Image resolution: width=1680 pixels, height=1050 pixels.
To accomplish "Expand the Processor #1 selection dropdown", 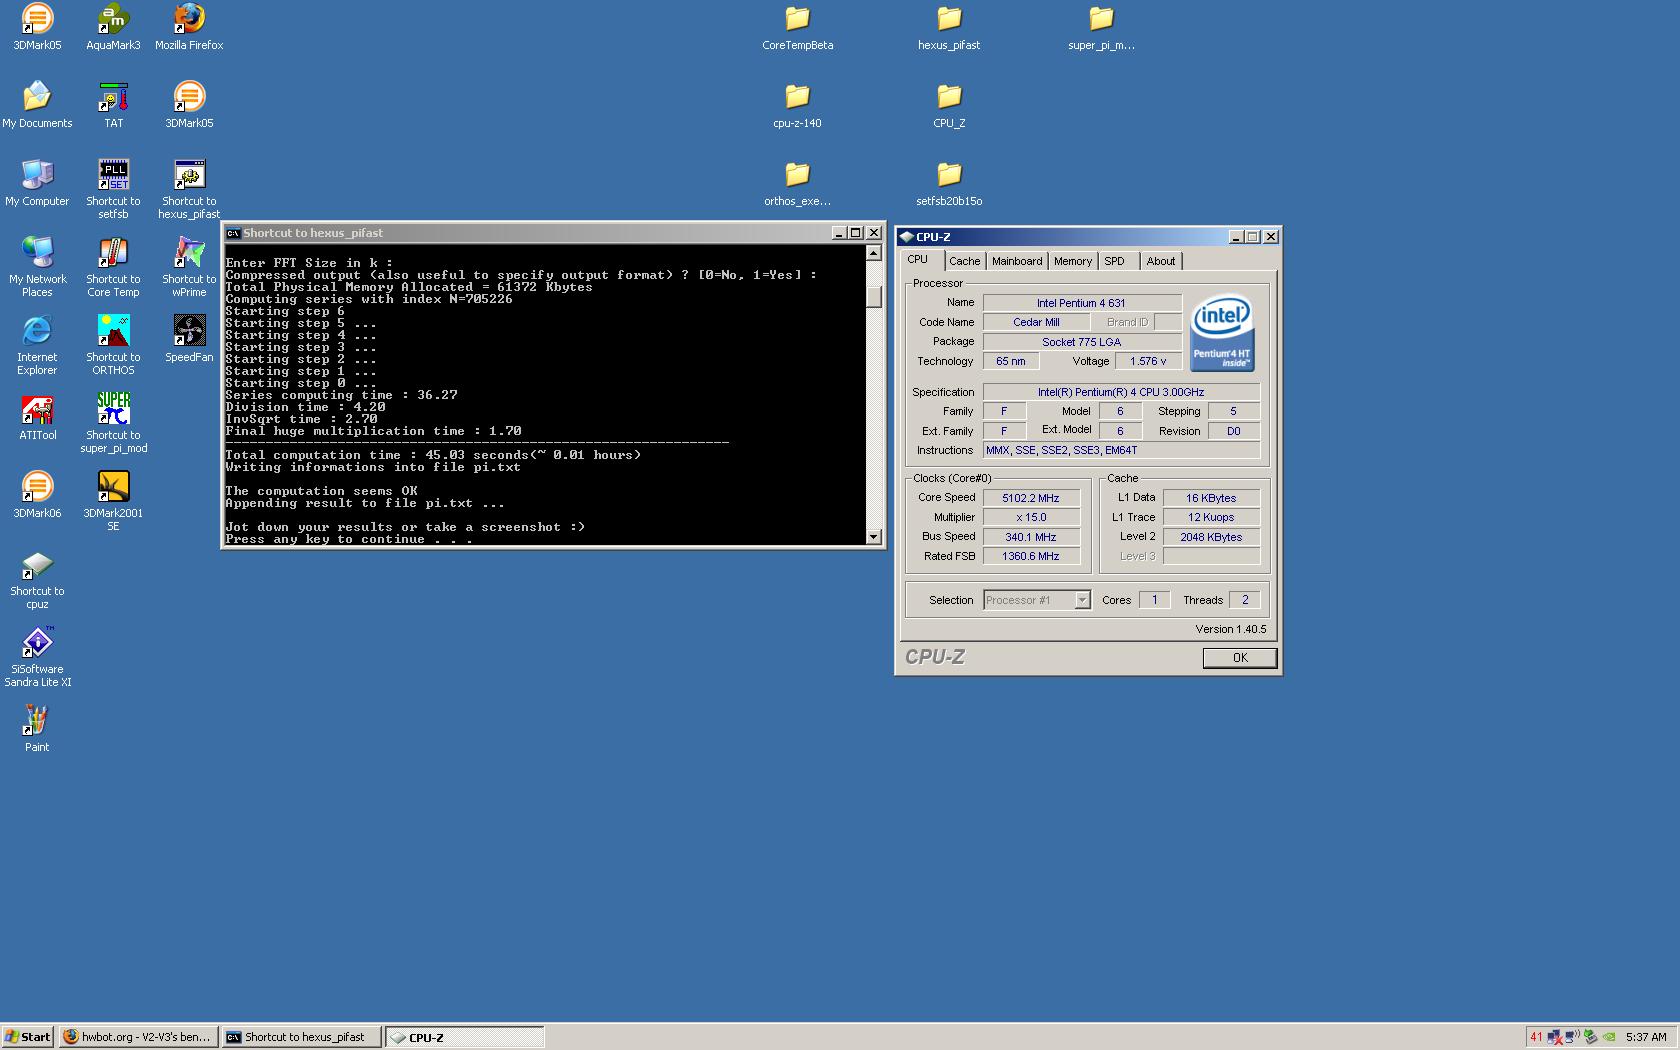I will pyautogui.click(x=1082, y=600).
